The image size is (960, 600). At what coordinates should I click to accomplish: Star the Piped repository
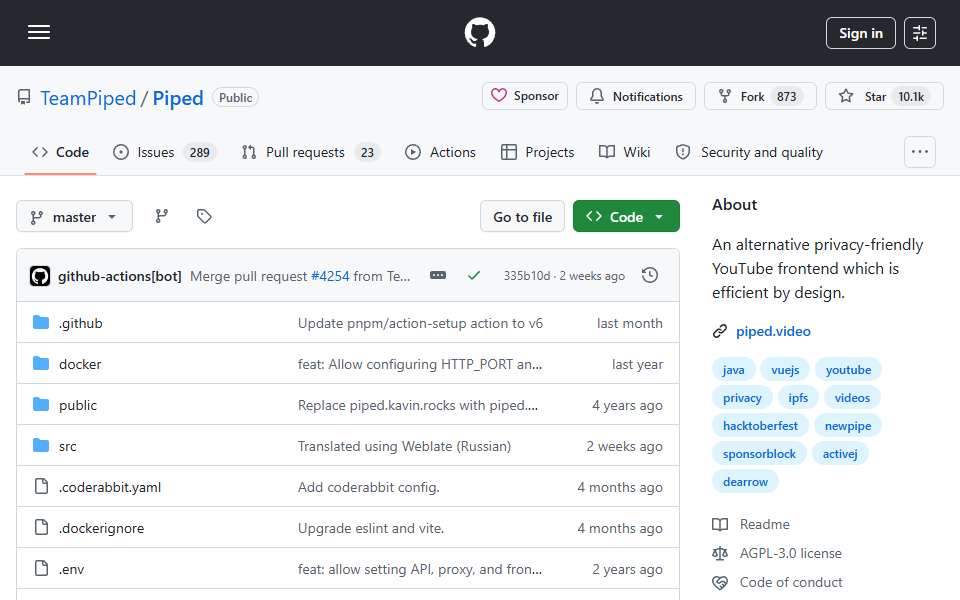[884, 96]
